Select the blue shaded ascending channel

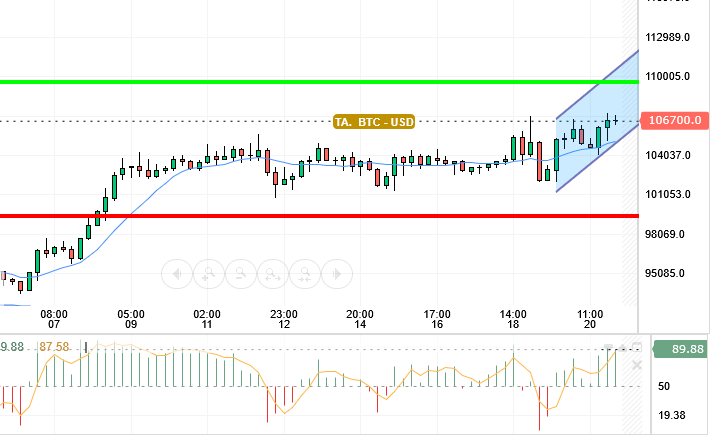click(x=598, y=121)
